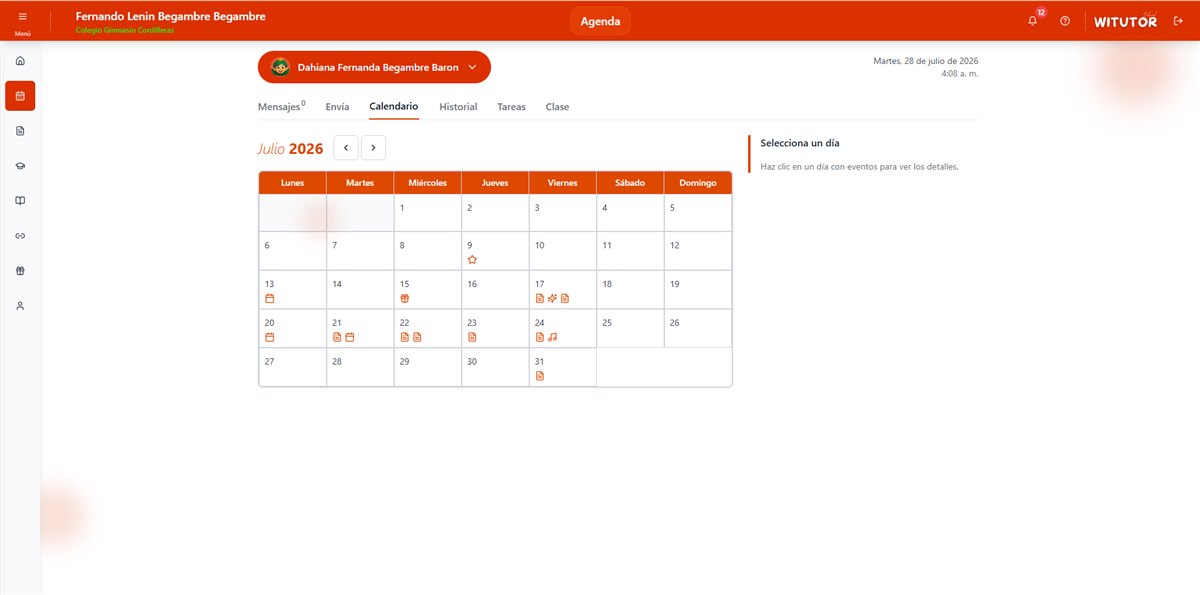Click the music note event on July 24
This screenshot has width=1200, height=595.
pyautogui.click(x=552, y=337)
